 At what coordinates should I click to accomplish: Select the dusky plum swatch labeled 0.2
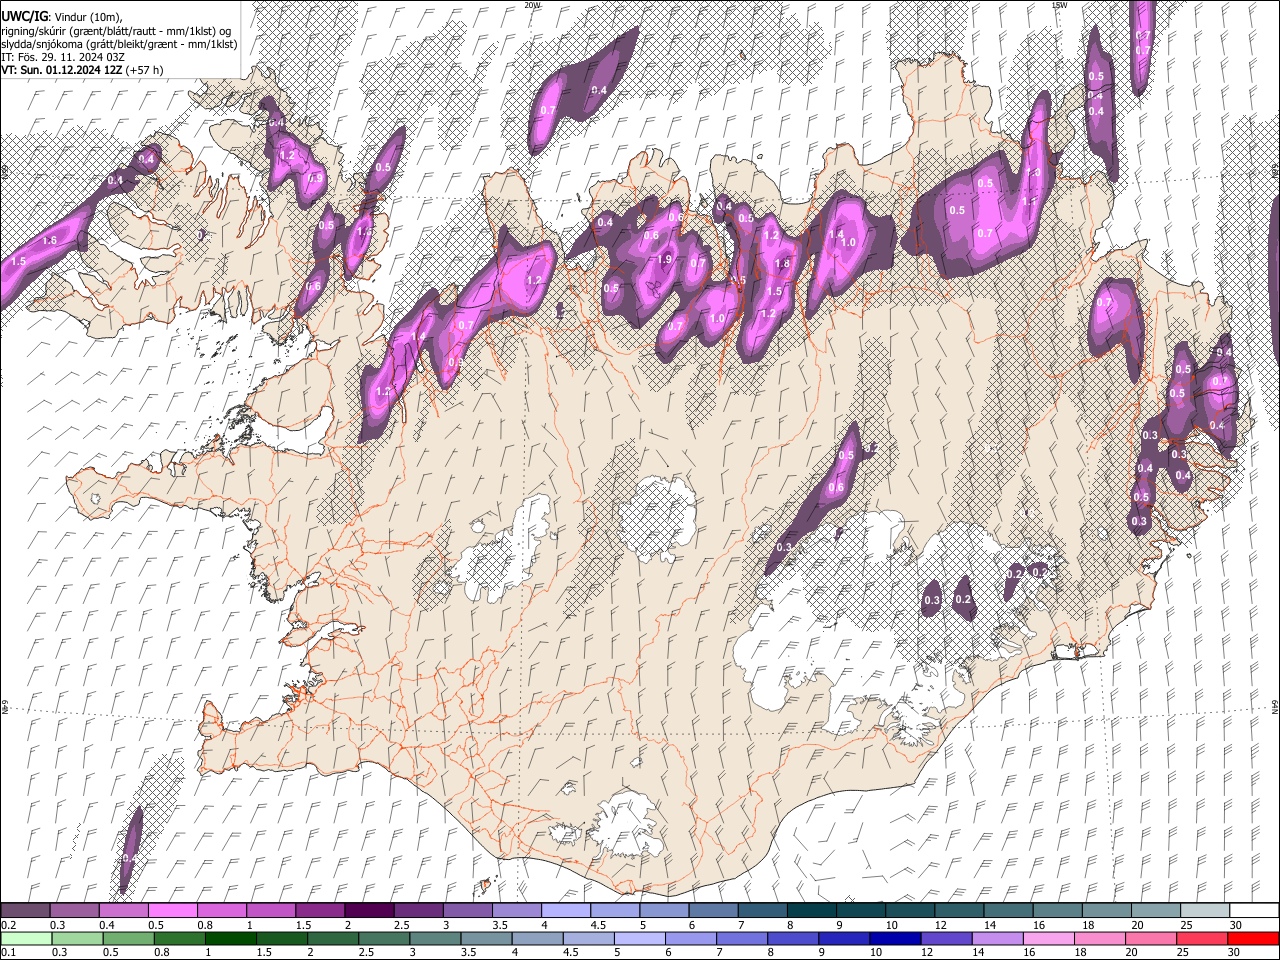25,911
